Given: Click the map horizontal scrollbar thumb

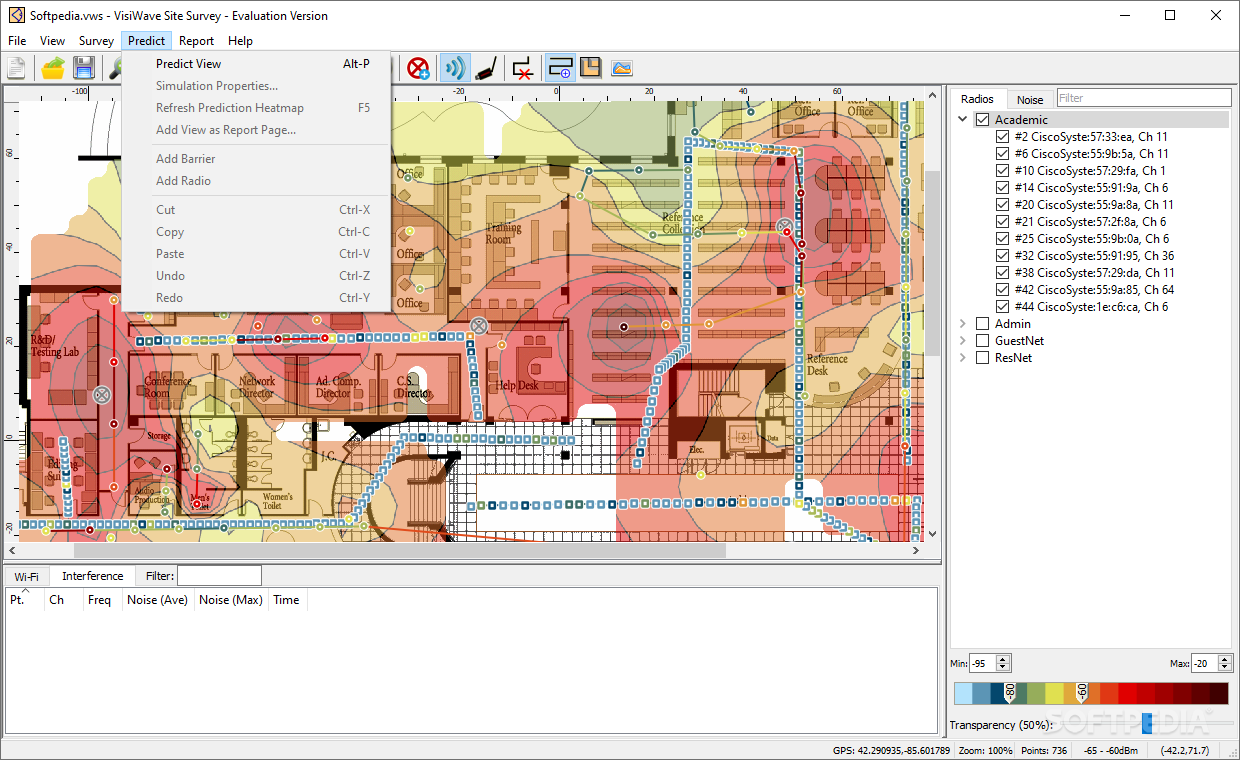Looking at the screenshot, I should pyautogui.click(x=399, y=550).
